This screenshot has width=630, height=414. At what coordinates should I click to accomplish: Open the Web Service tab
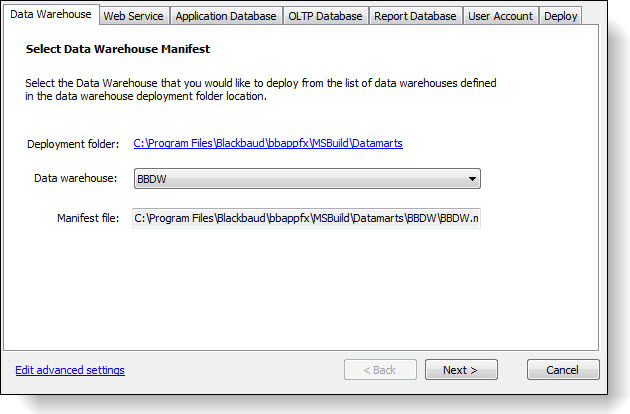[133, 16]
